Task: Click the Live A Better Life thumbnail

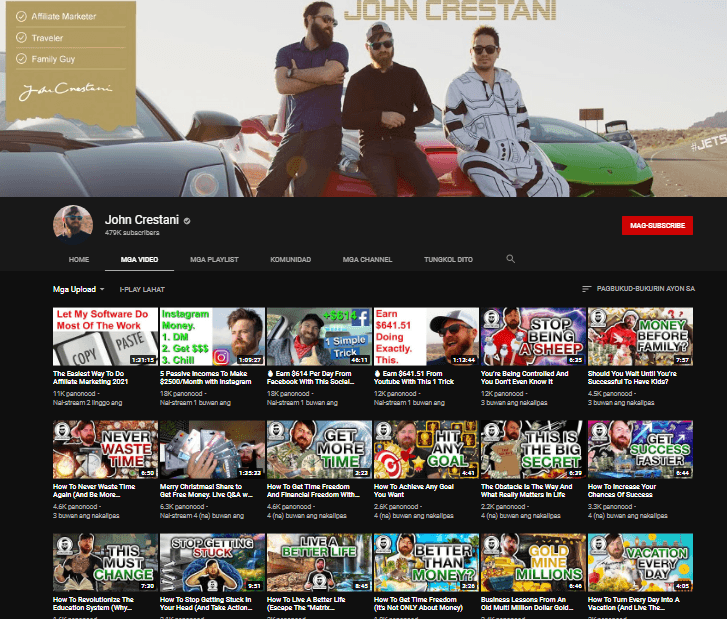Action: tap(319, 562)
